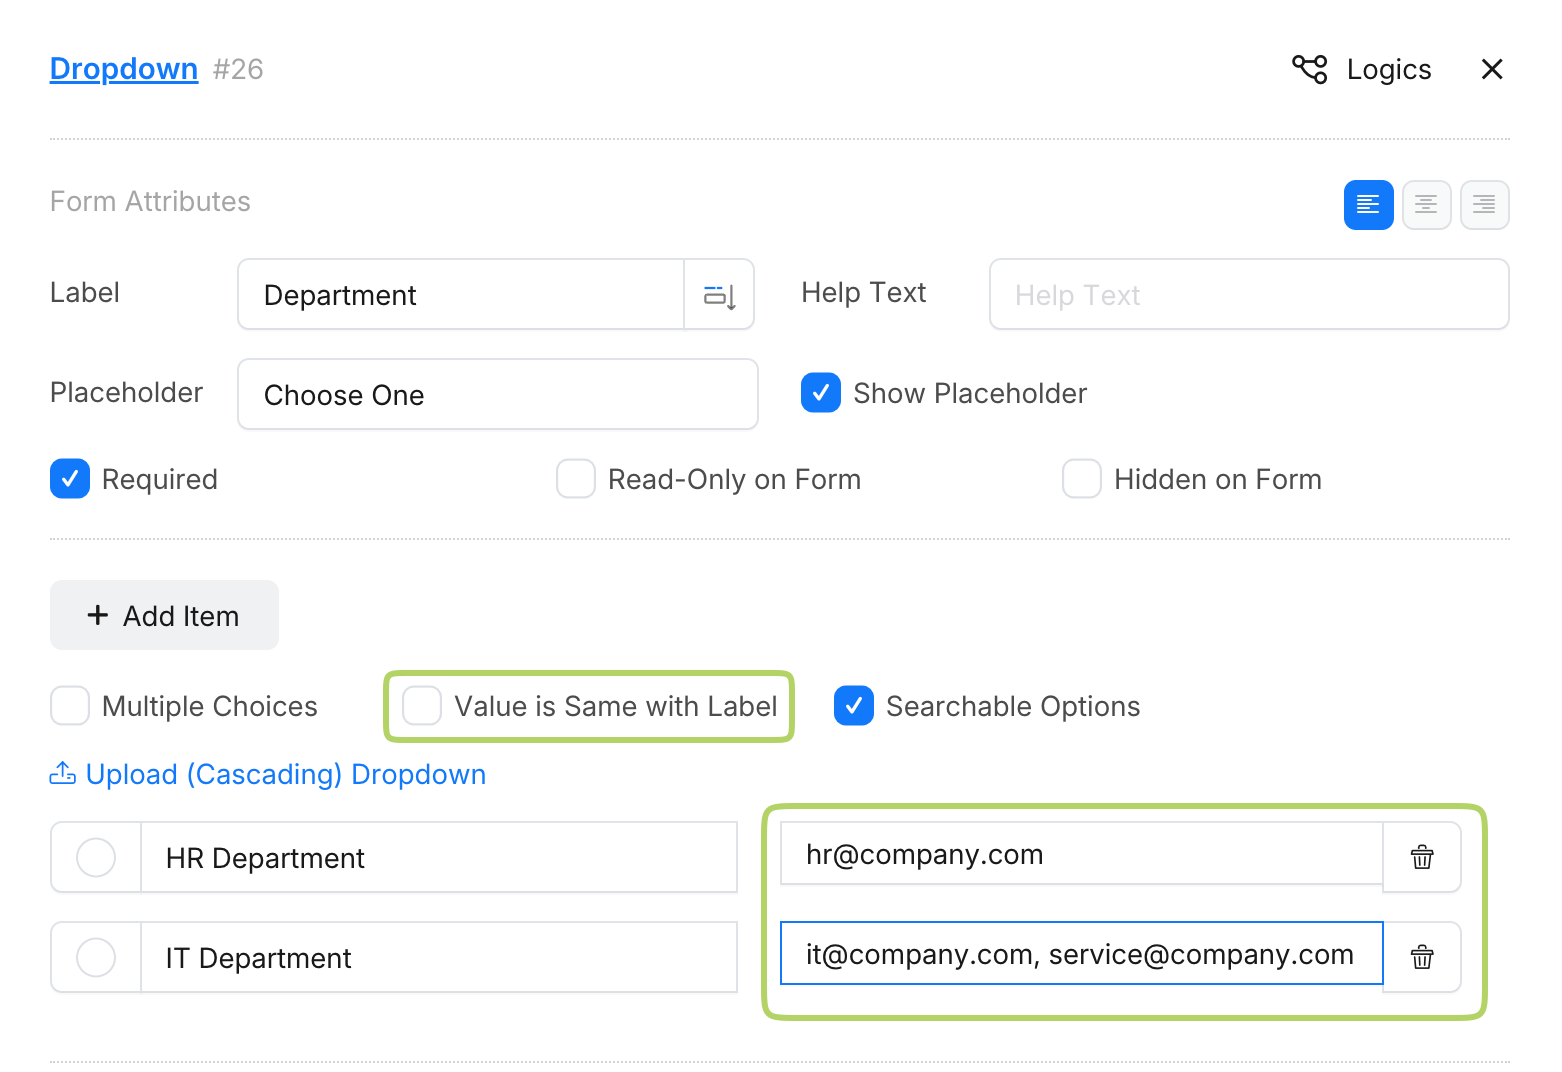This screenshot has width=1562, height=1072.
Task: Set IT Department as default option
Action: coord(96,957)
